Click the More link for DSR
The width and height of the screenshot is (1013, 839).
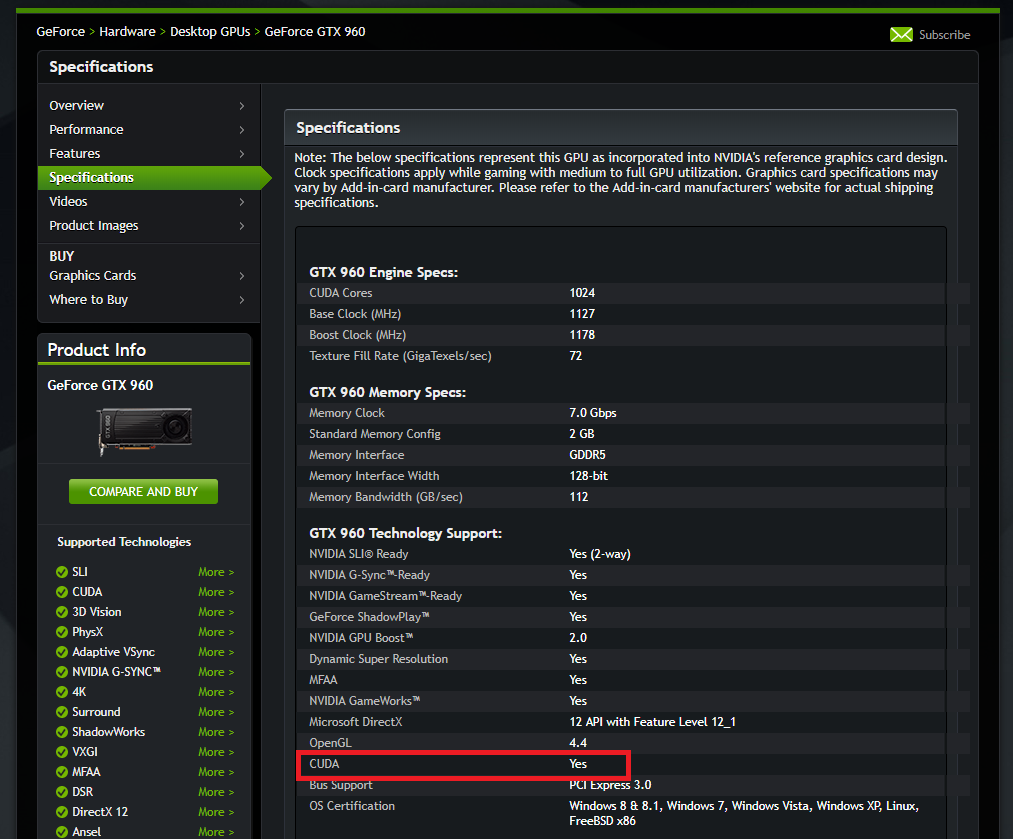(x=216, y=792)
